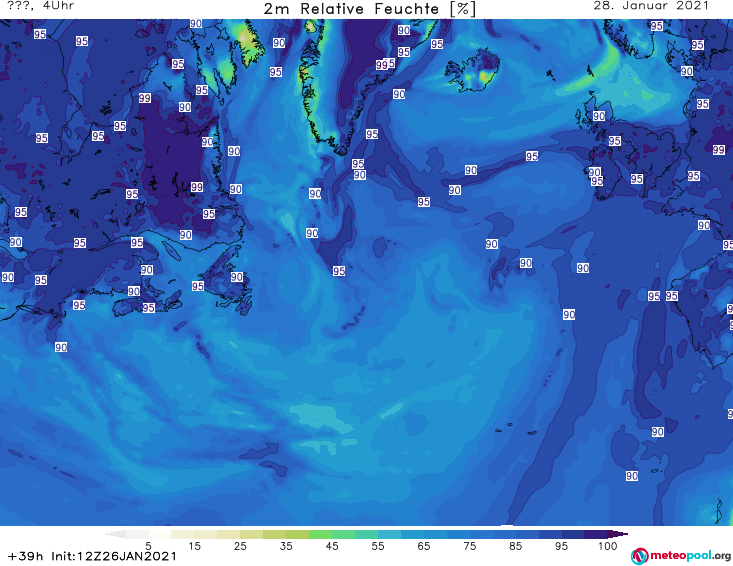Image resolution: width=733 pixels, height=566 pixels.
Task: Click the colorbar tick label "55"
Action: pos(378,546)
